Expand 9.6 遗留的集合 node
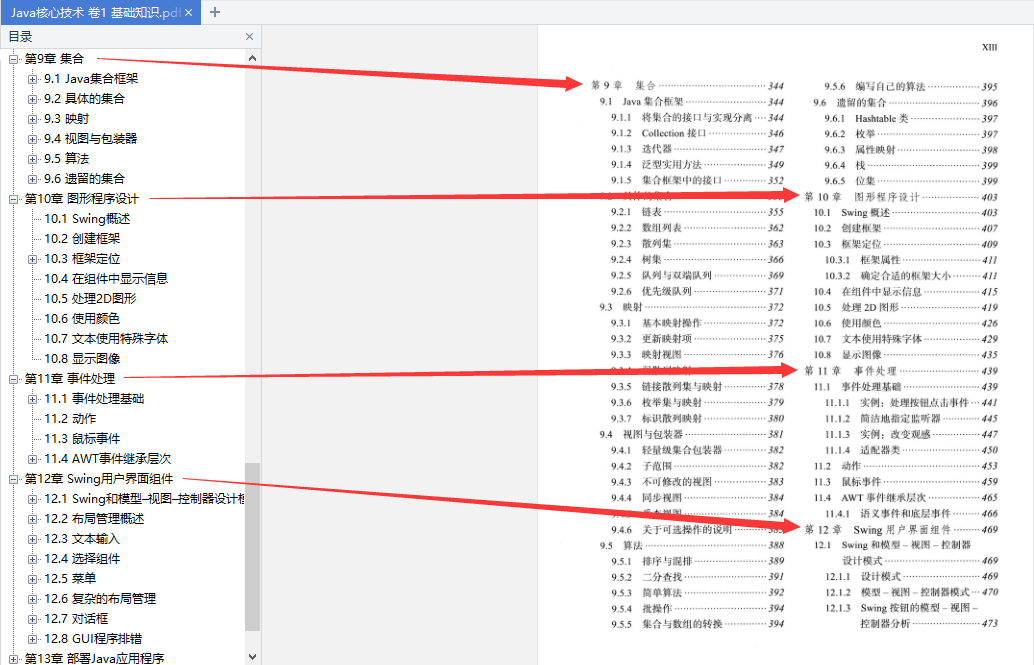 (x=32, y=179)
